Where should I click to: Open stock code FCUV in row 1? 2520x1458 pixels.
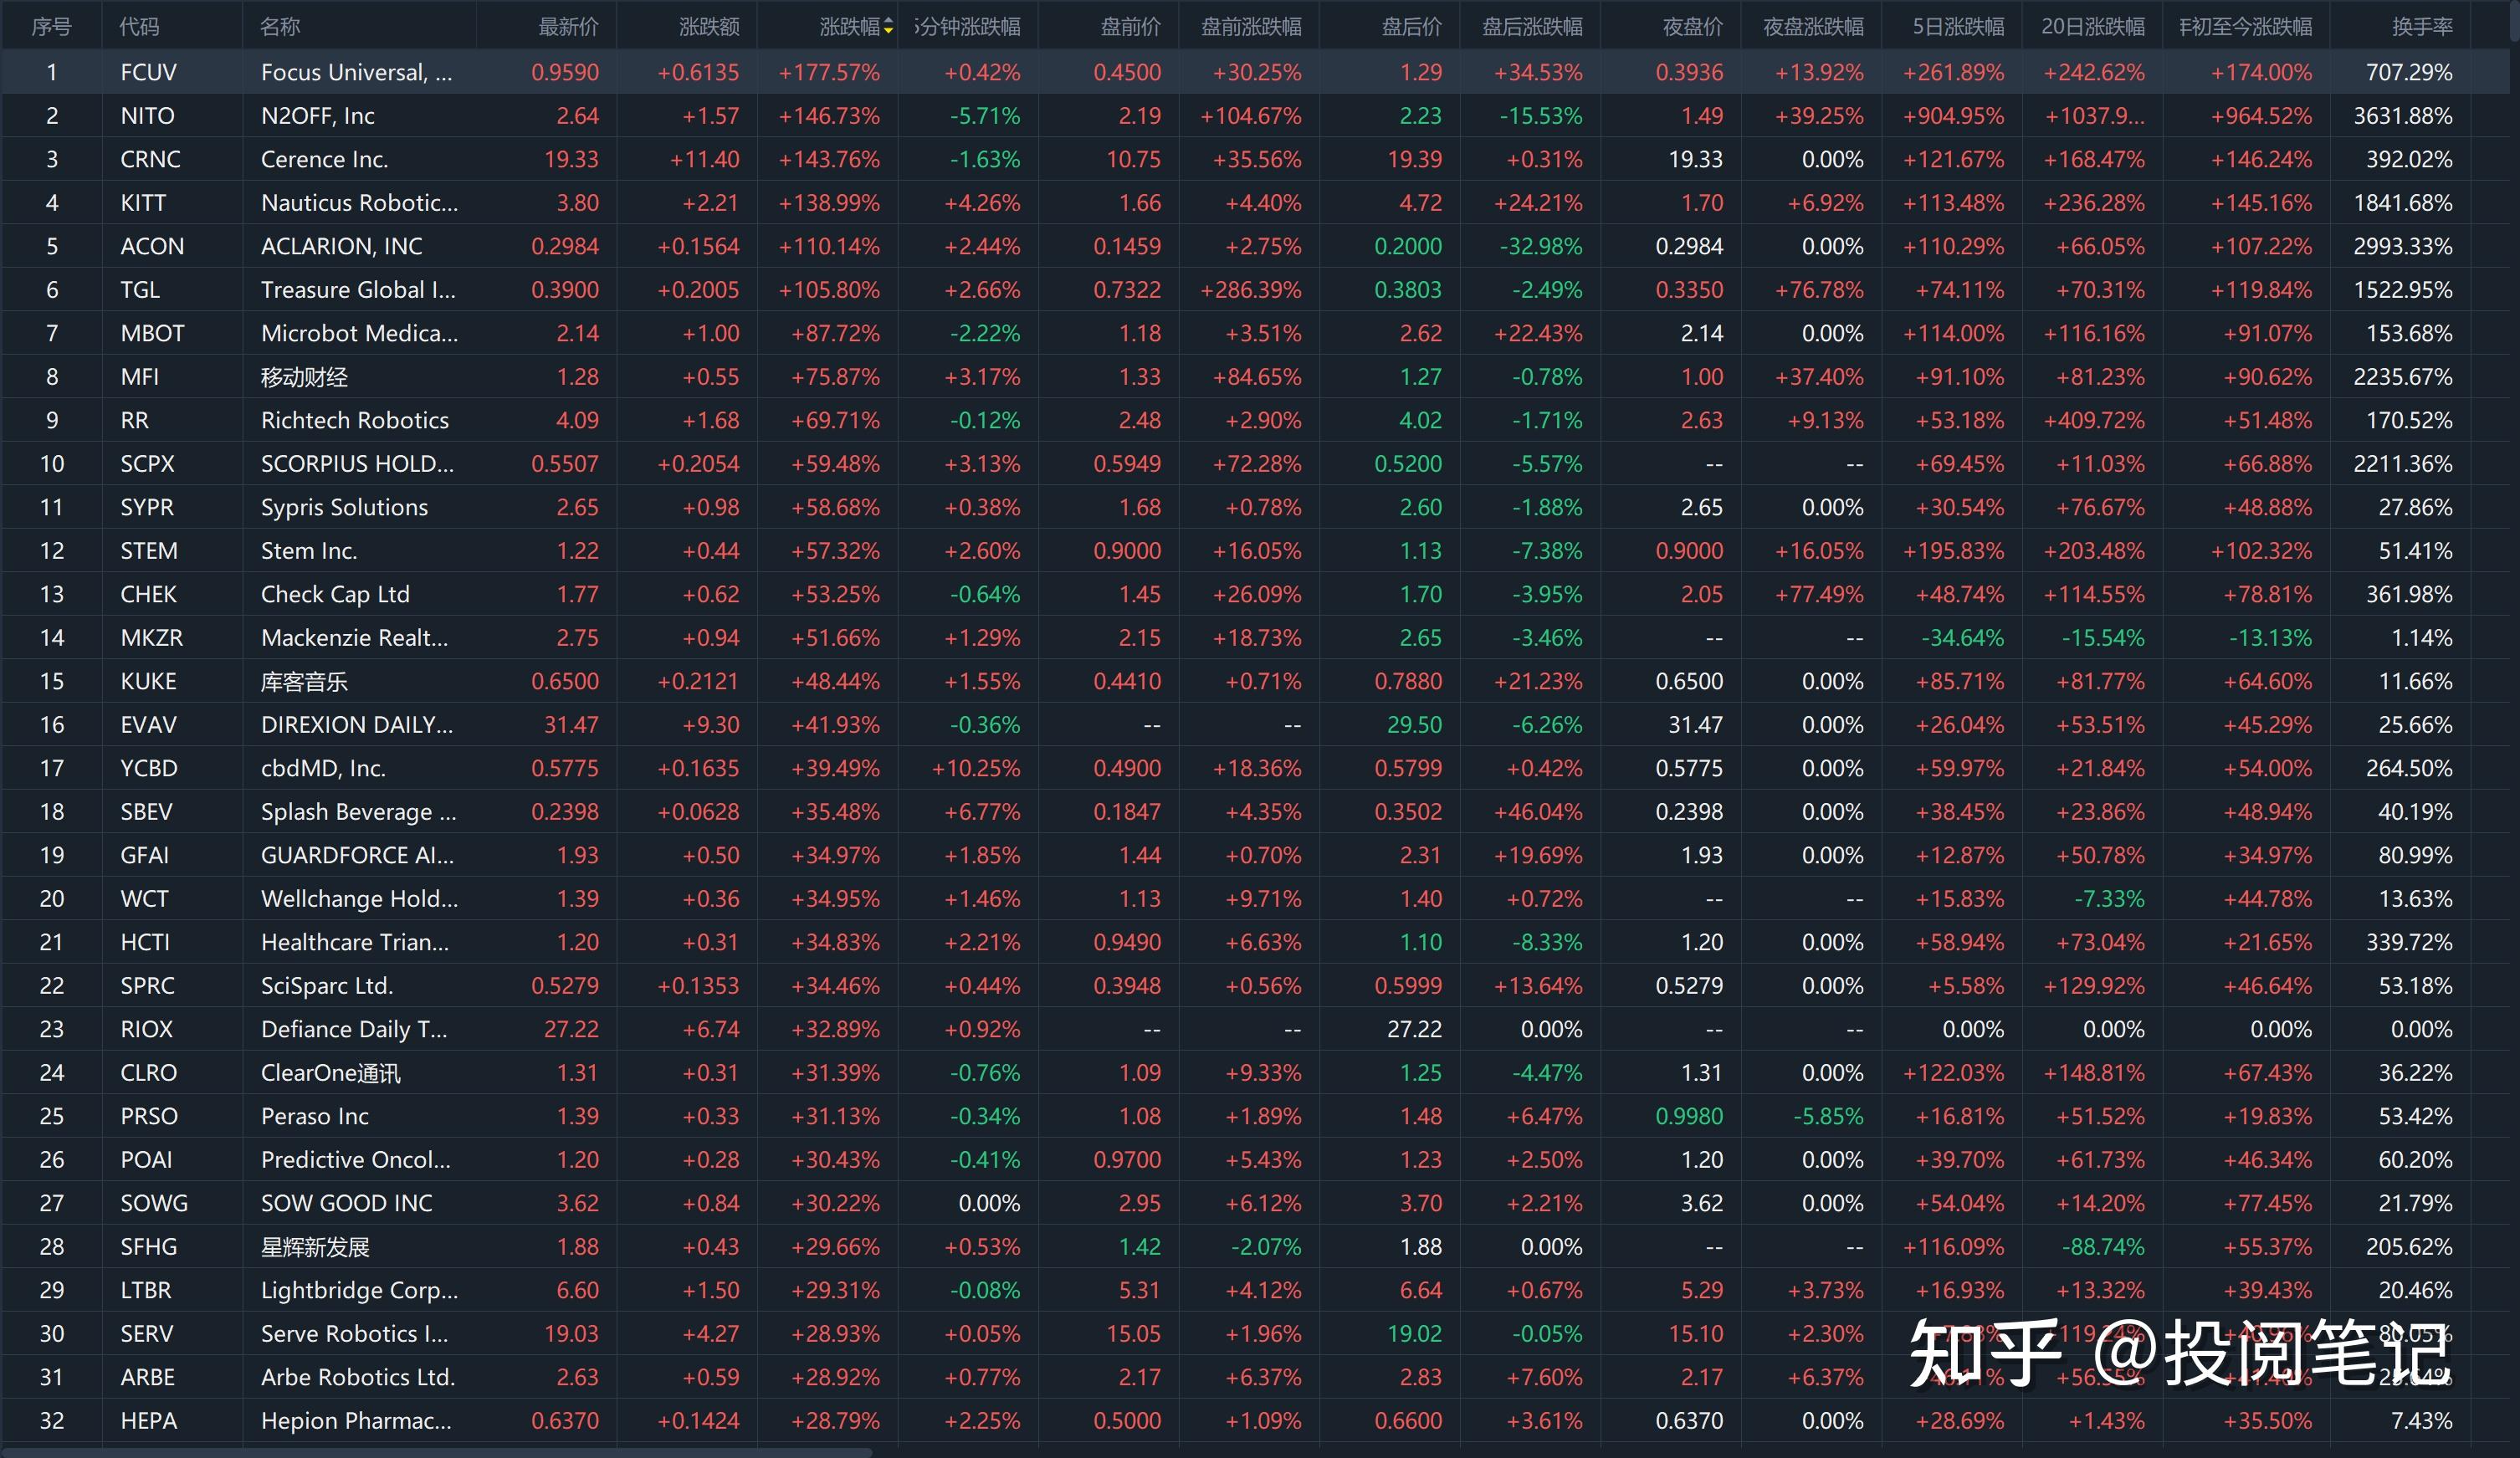[x=148, y=72]
